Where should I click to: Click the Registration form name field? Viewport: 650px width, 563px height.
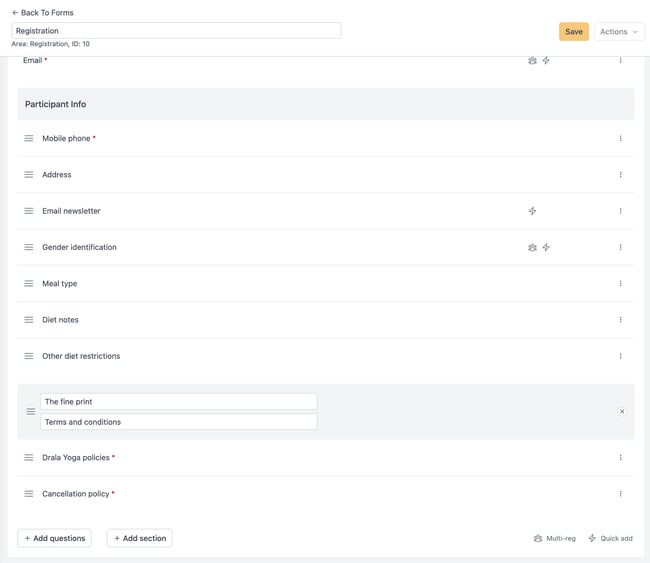pyautogui.click(x=176, y=31)
